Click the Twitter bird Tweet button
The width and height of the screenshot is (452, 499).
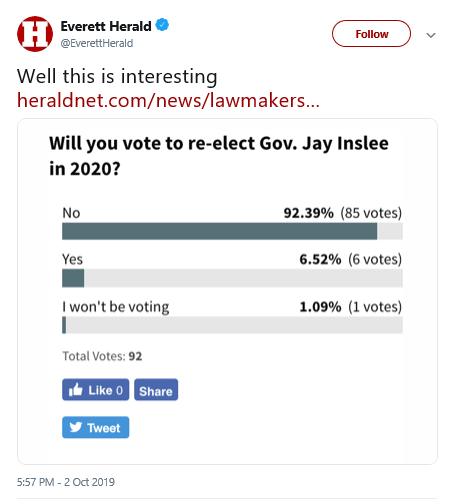pyautogui.click(x=96, y=427)
